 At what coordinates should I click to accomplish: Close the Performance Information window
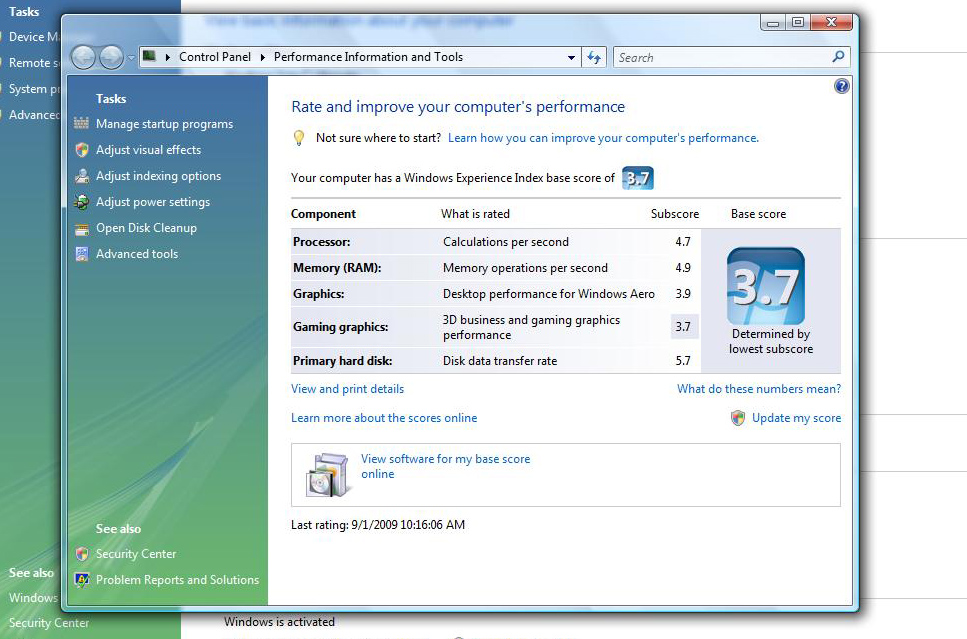[x=831, y=23]
